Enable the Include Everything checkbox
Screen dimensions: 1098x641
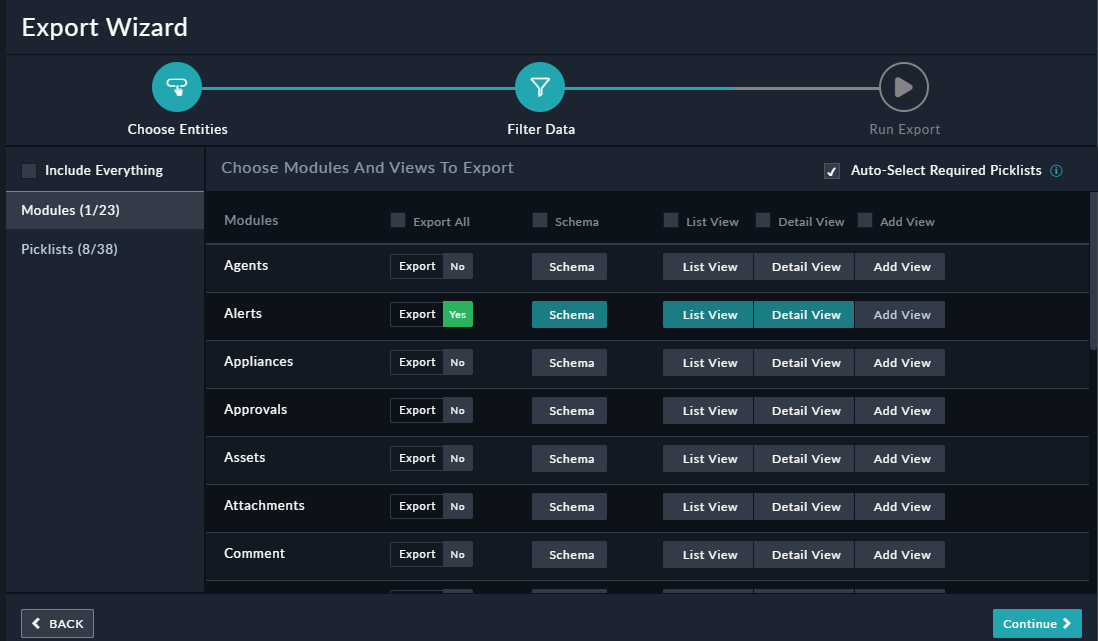pos(28,170)
